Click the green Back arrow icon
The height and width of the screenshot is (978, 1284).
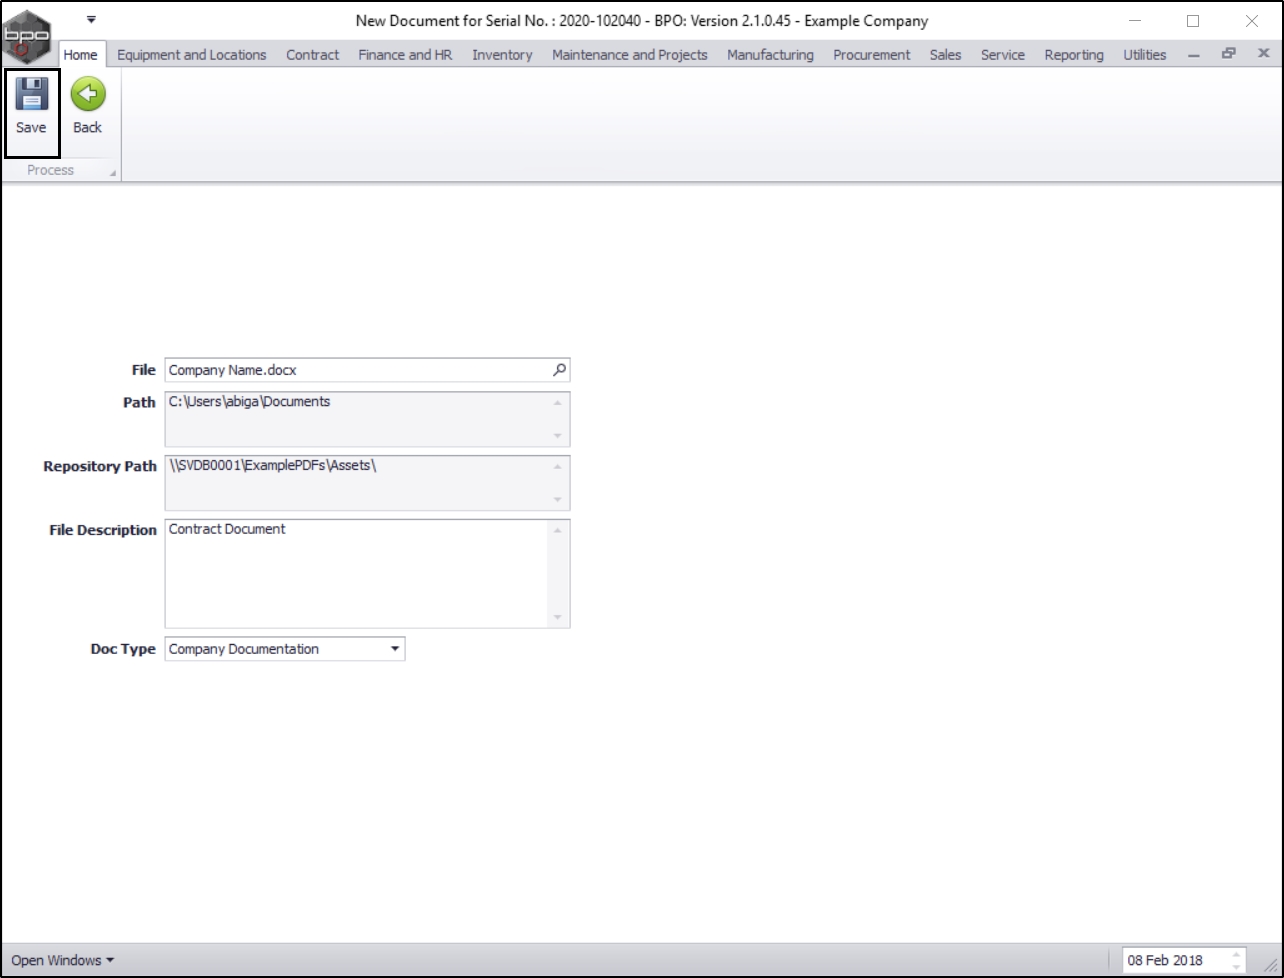tap(88, 96)
